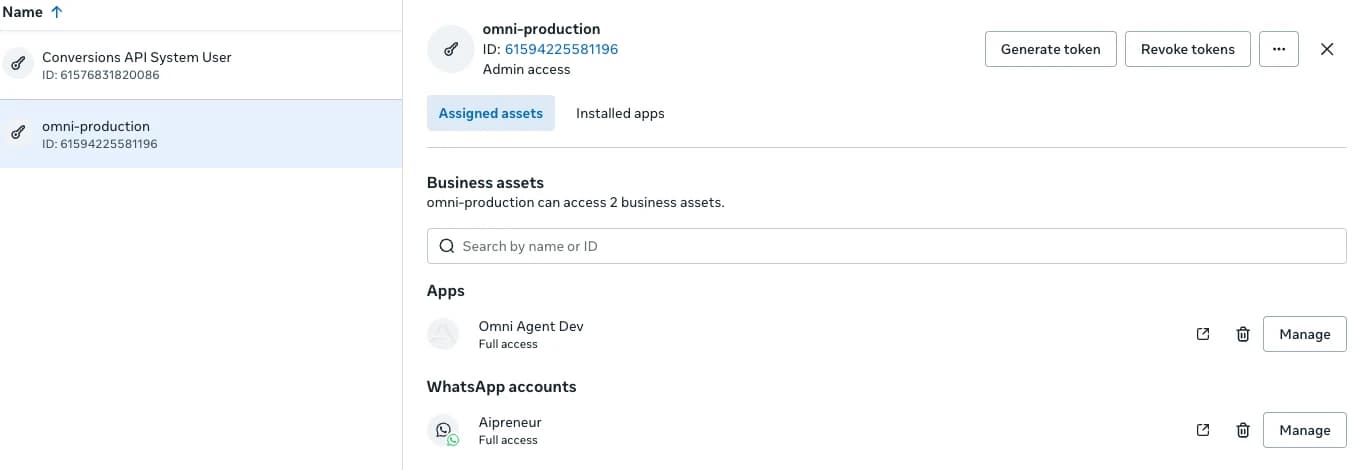Click the Admin access label
Viewport: 1360px width, 470px height.
click(526, 69)
